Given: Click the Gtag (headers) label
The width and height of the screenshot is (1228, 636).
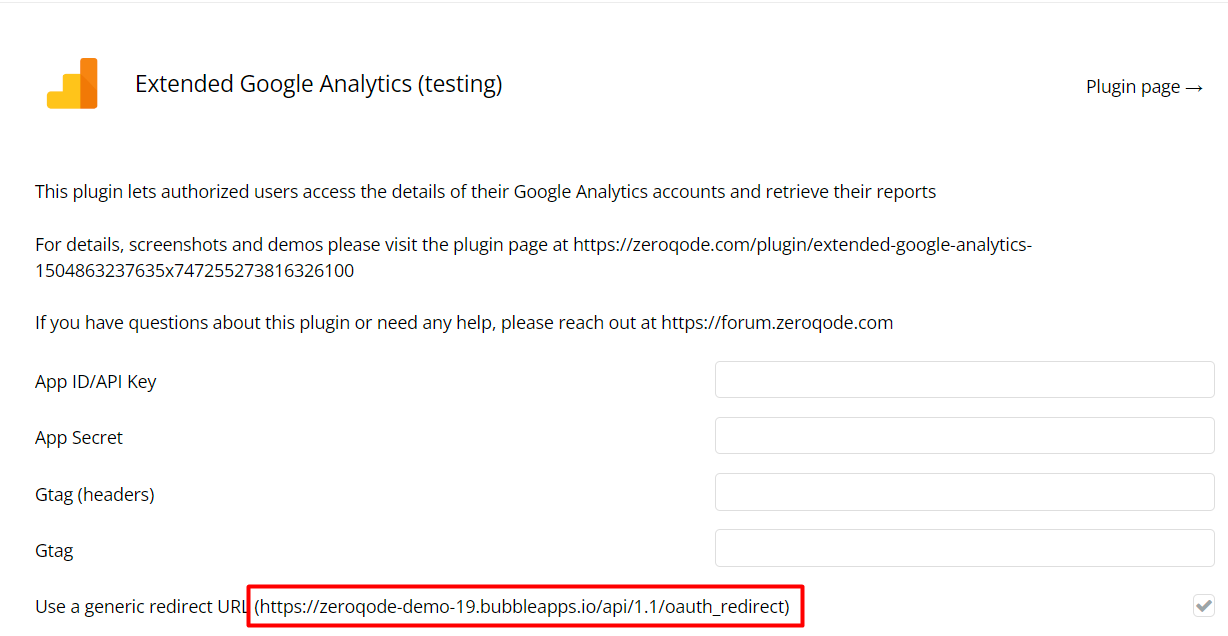Looking at the screenshot, I should [x=95, y=494].
